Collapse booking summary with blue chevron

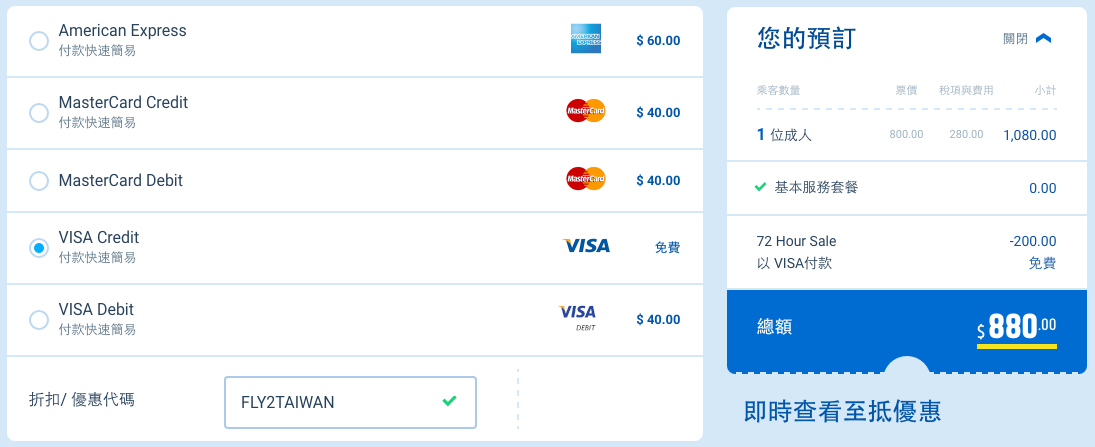1043,38
